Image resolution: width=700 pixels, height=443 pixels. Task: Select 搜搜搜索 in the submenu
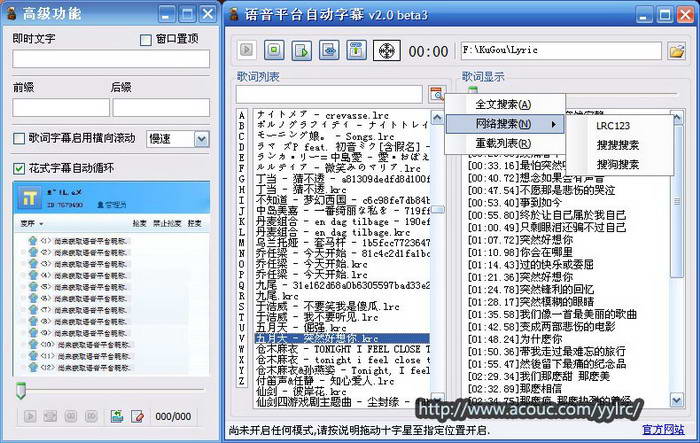tap(618, 145)
